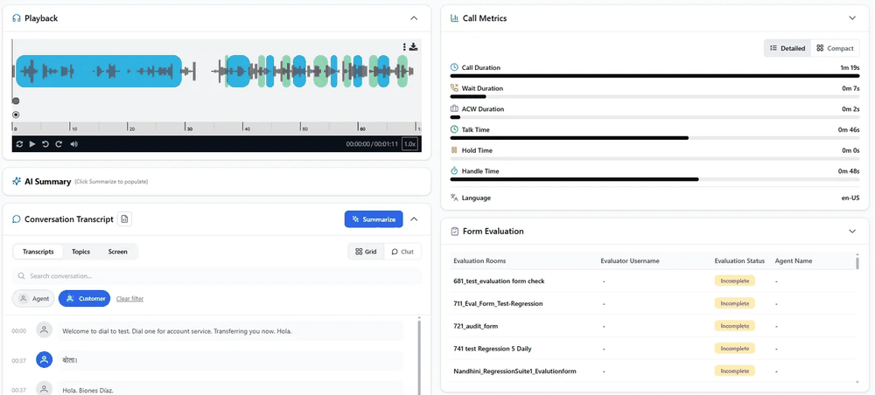Switch metrics to Detailed view
The image size is (875, 395).
(x=787, y=48)
